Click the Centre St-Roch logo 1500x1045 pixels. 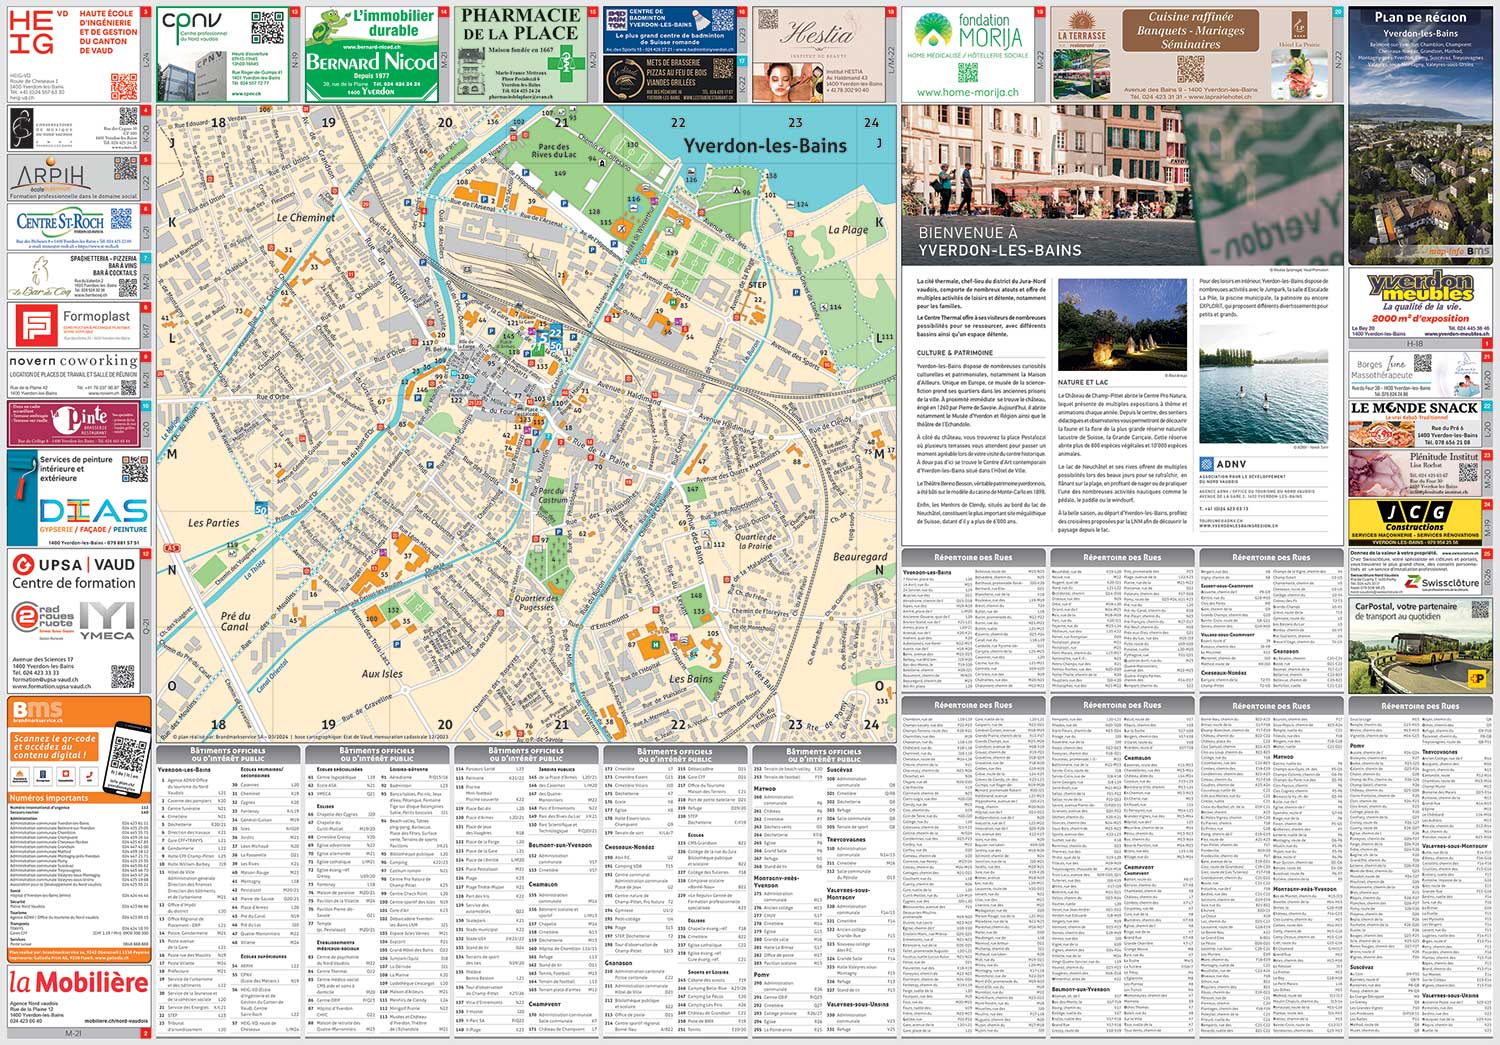[60, 222]
